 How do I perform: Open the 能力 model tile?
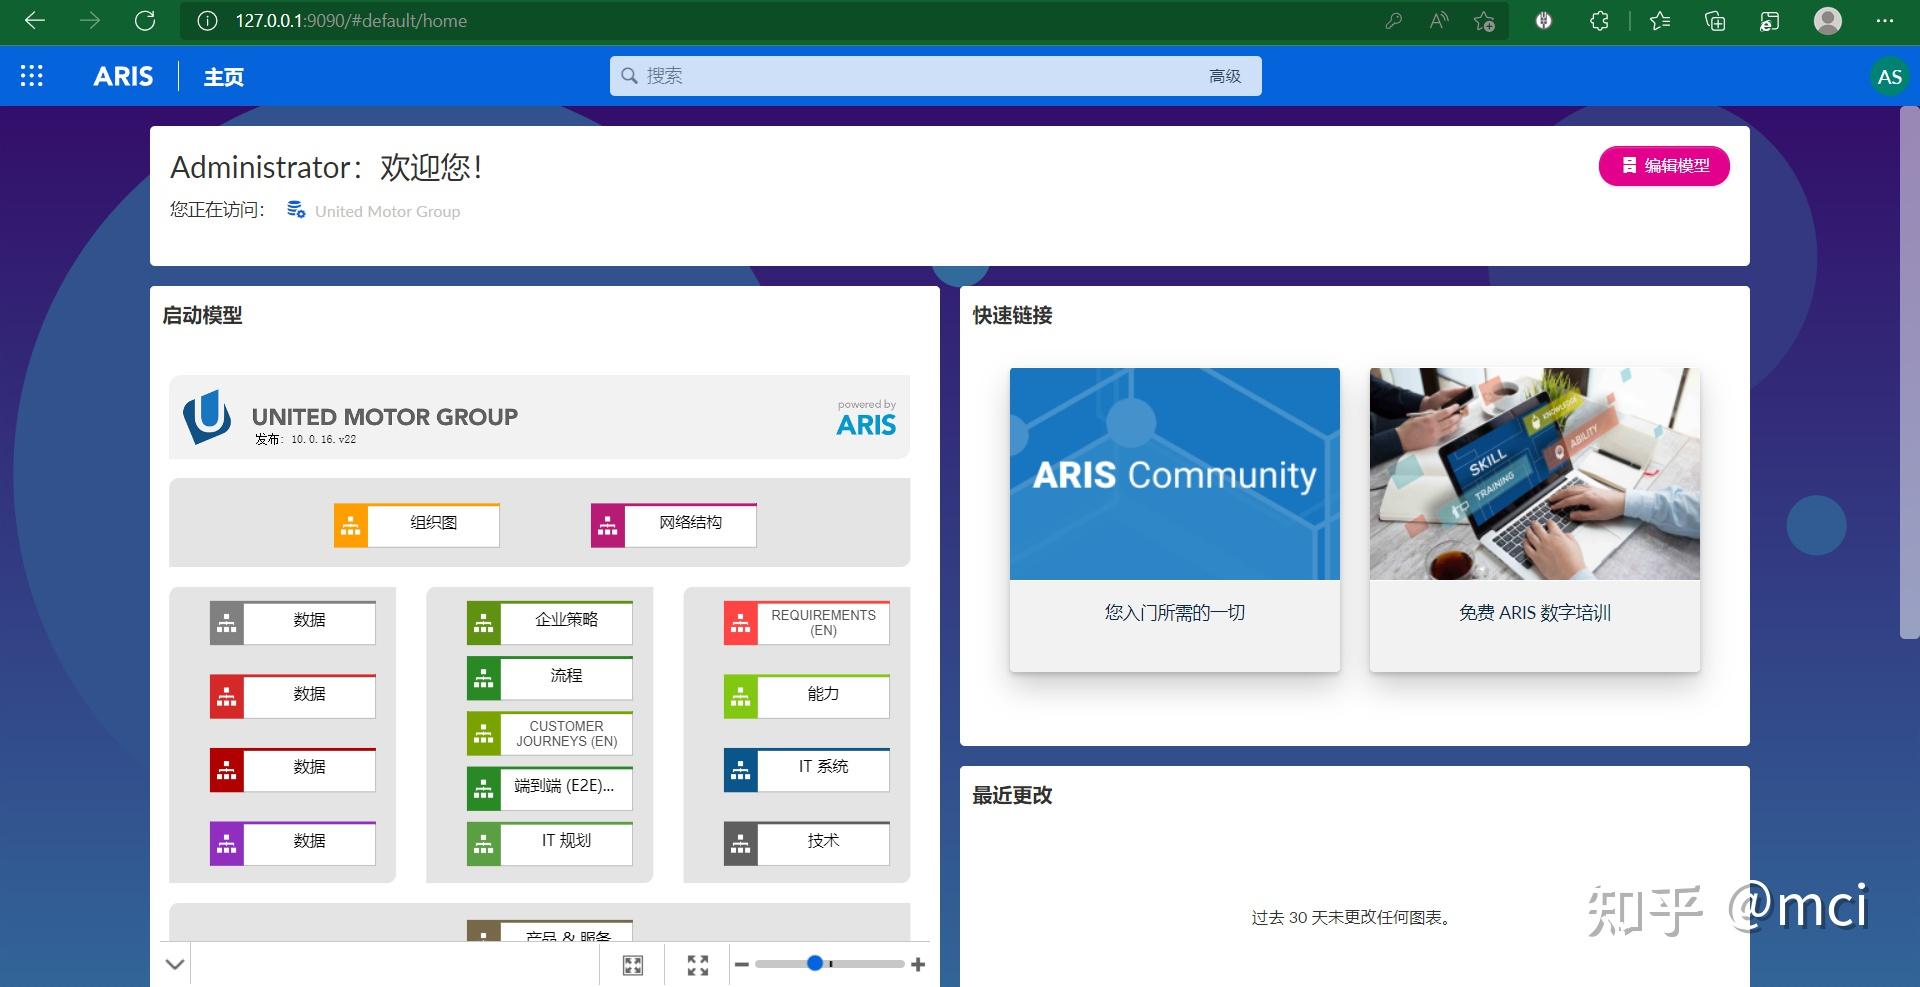[x=807, y=696]
